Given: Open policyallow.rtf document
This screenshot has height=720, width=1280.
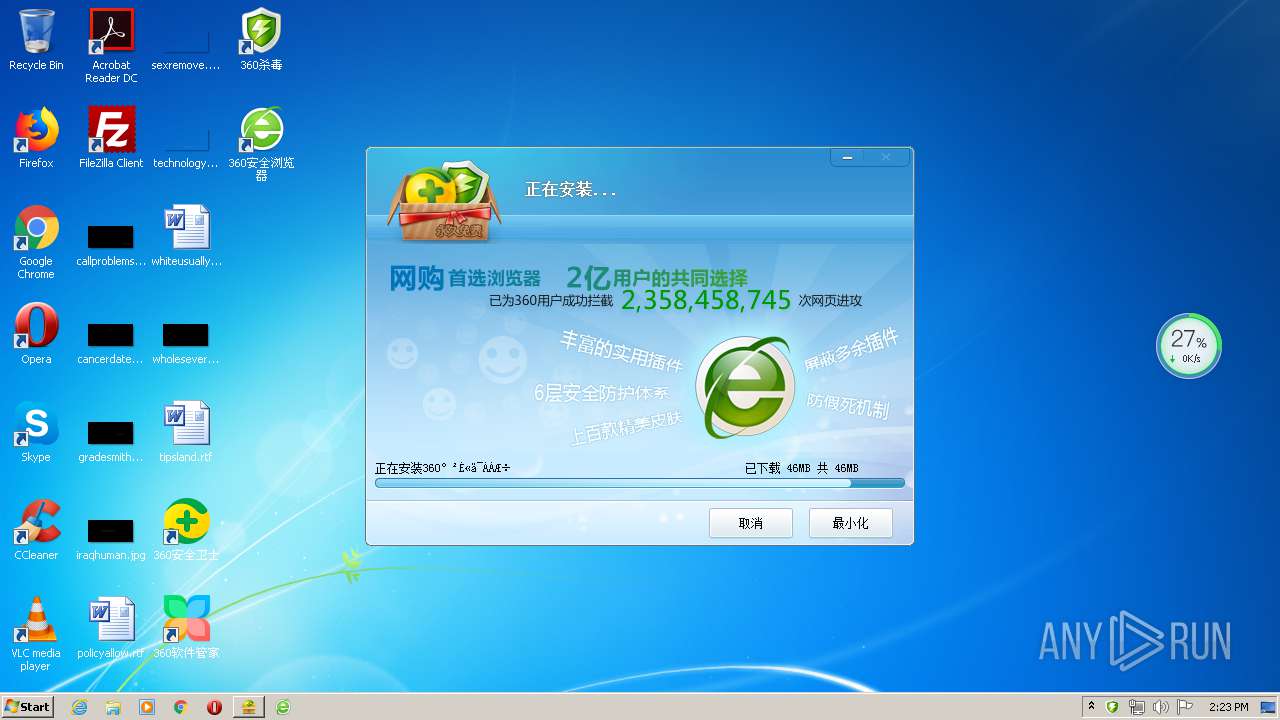Looking at the screenshot, I should 111,628.
